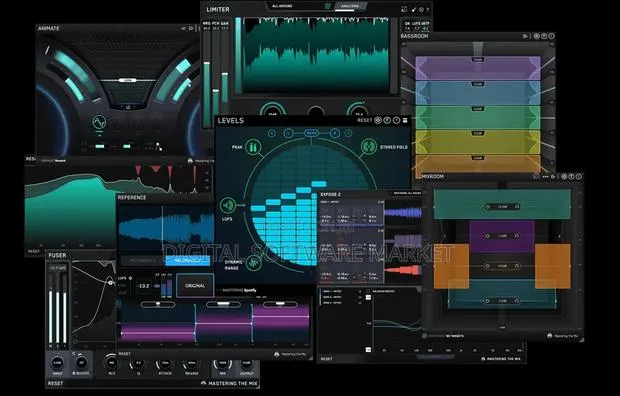Screen dimensions: 620x396
Task: Click RESET below the Reference bands
Action: pos(125,354)
